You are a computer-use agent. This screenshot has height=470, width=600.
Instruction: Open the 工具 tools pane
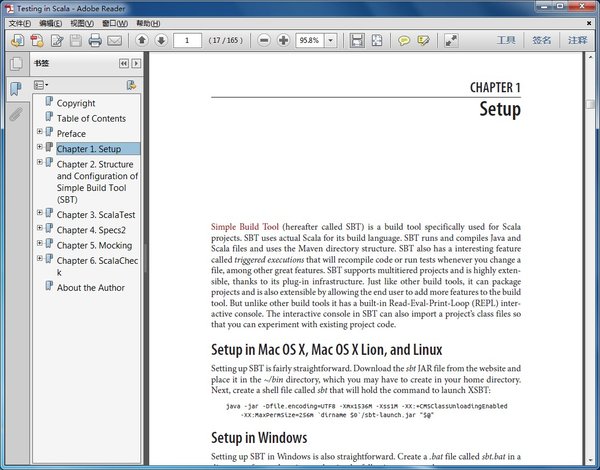coord(505,40)
